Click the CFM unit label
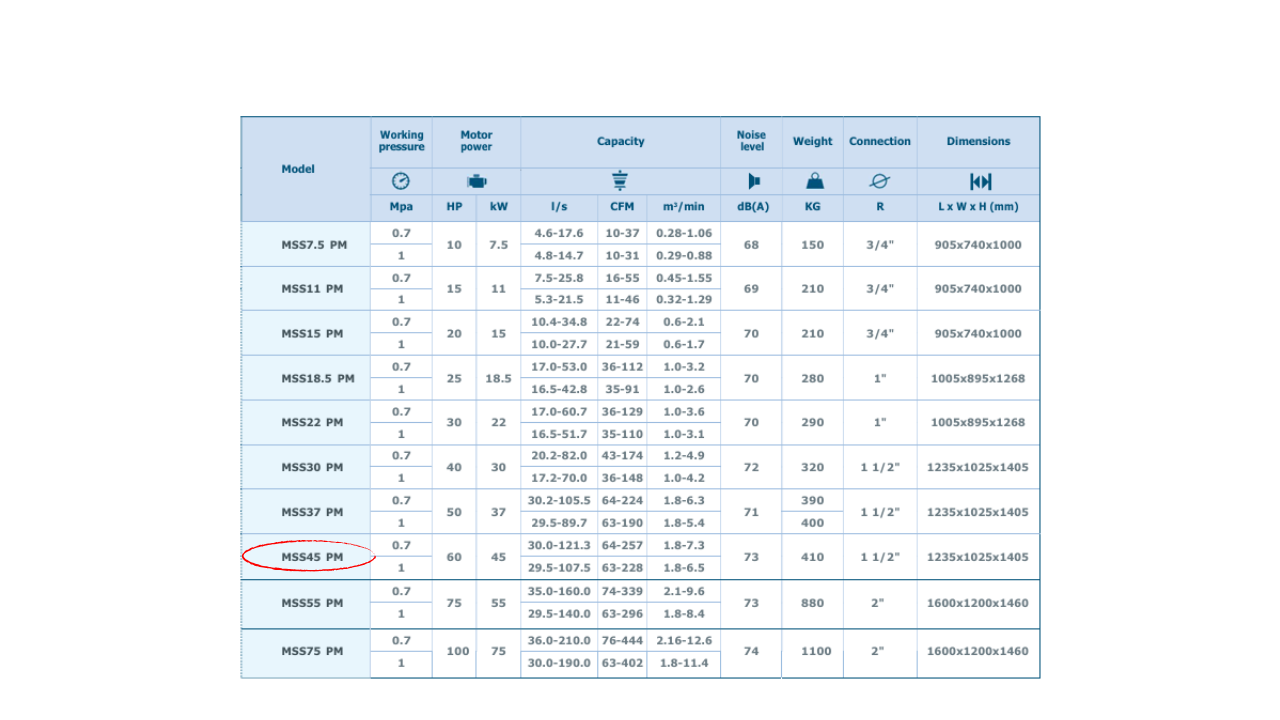The height and width of the screenshot is (720, 1280). 622,207
